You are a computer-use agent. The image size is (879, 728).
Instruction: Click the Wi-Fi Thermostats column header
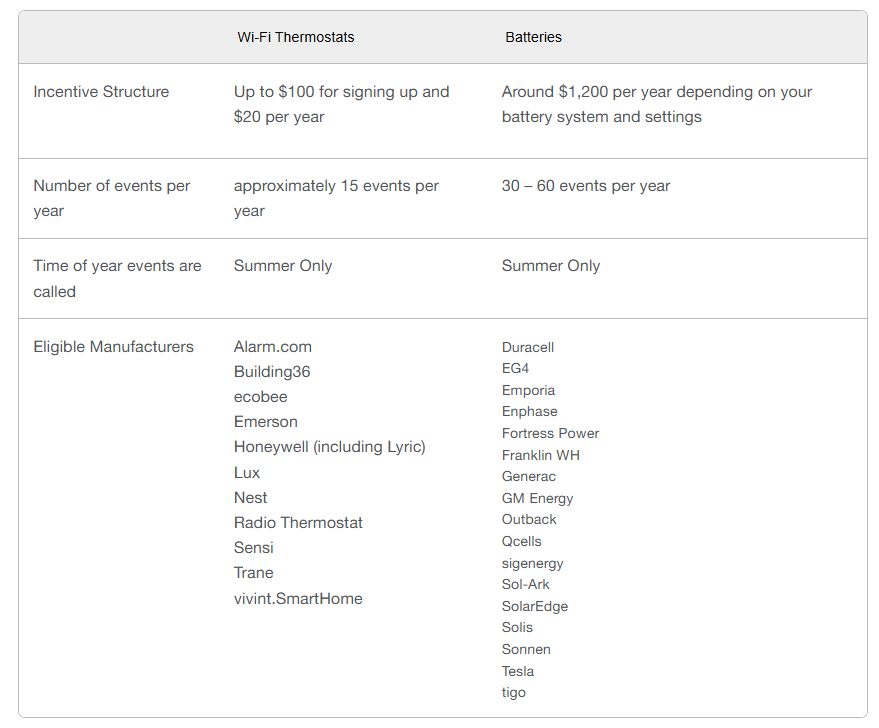coord(295,37)
